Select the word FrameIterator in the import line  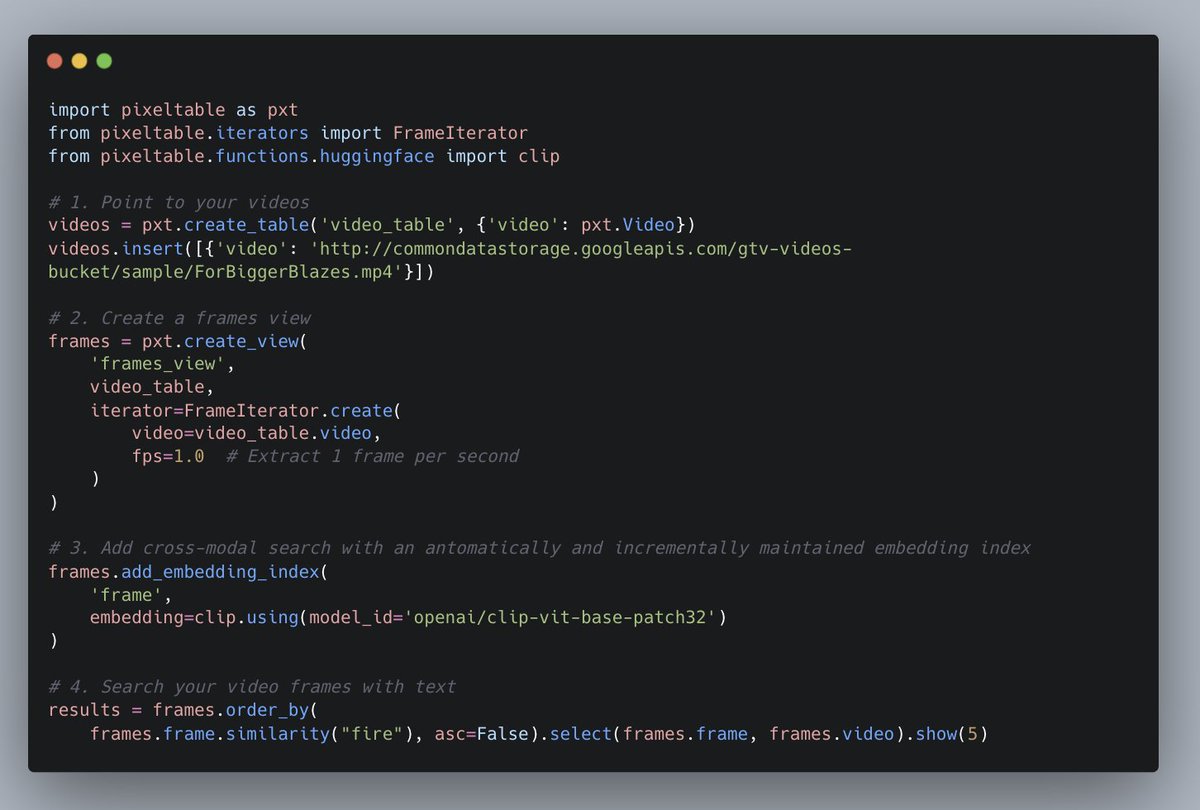coord(460,133)
